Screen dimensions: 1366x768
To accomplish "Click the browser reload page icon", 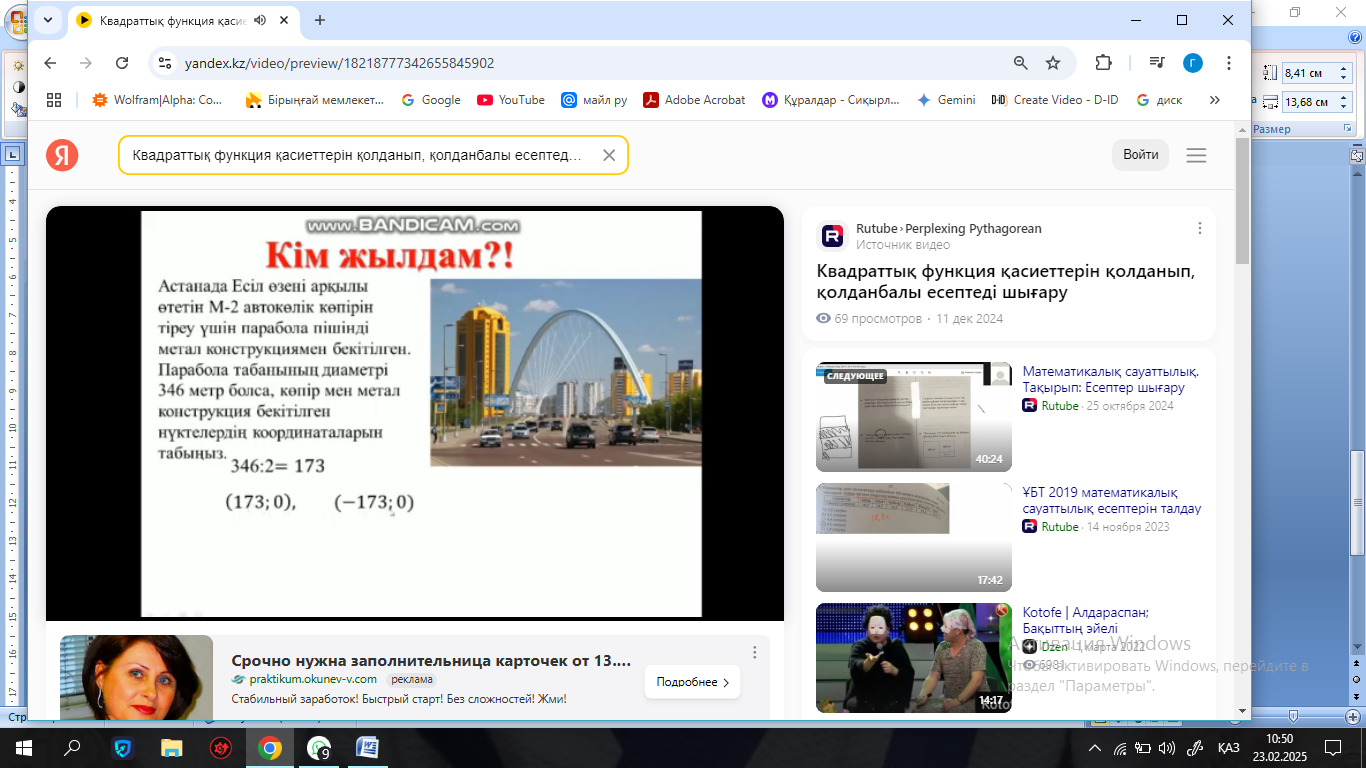I will click(122, 63).
